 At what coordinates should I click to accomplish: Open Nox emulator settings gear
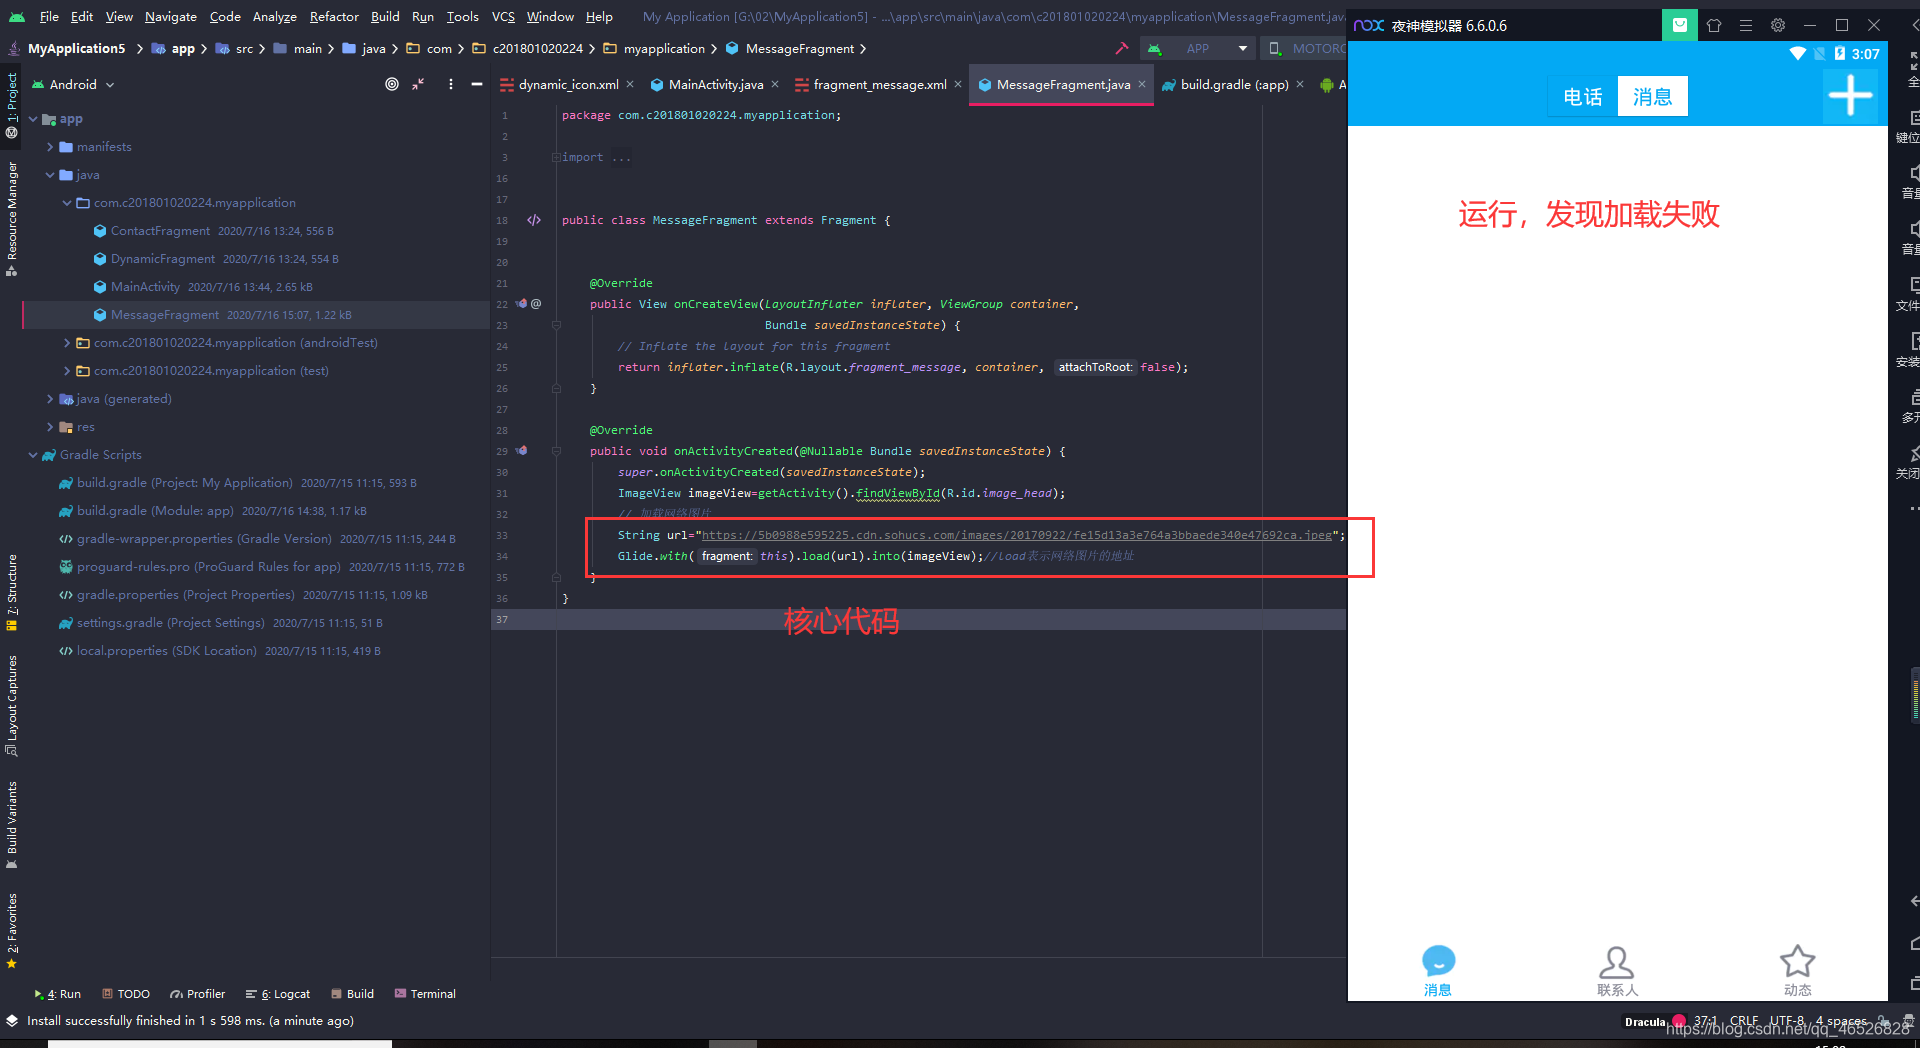click(1777, 25)
